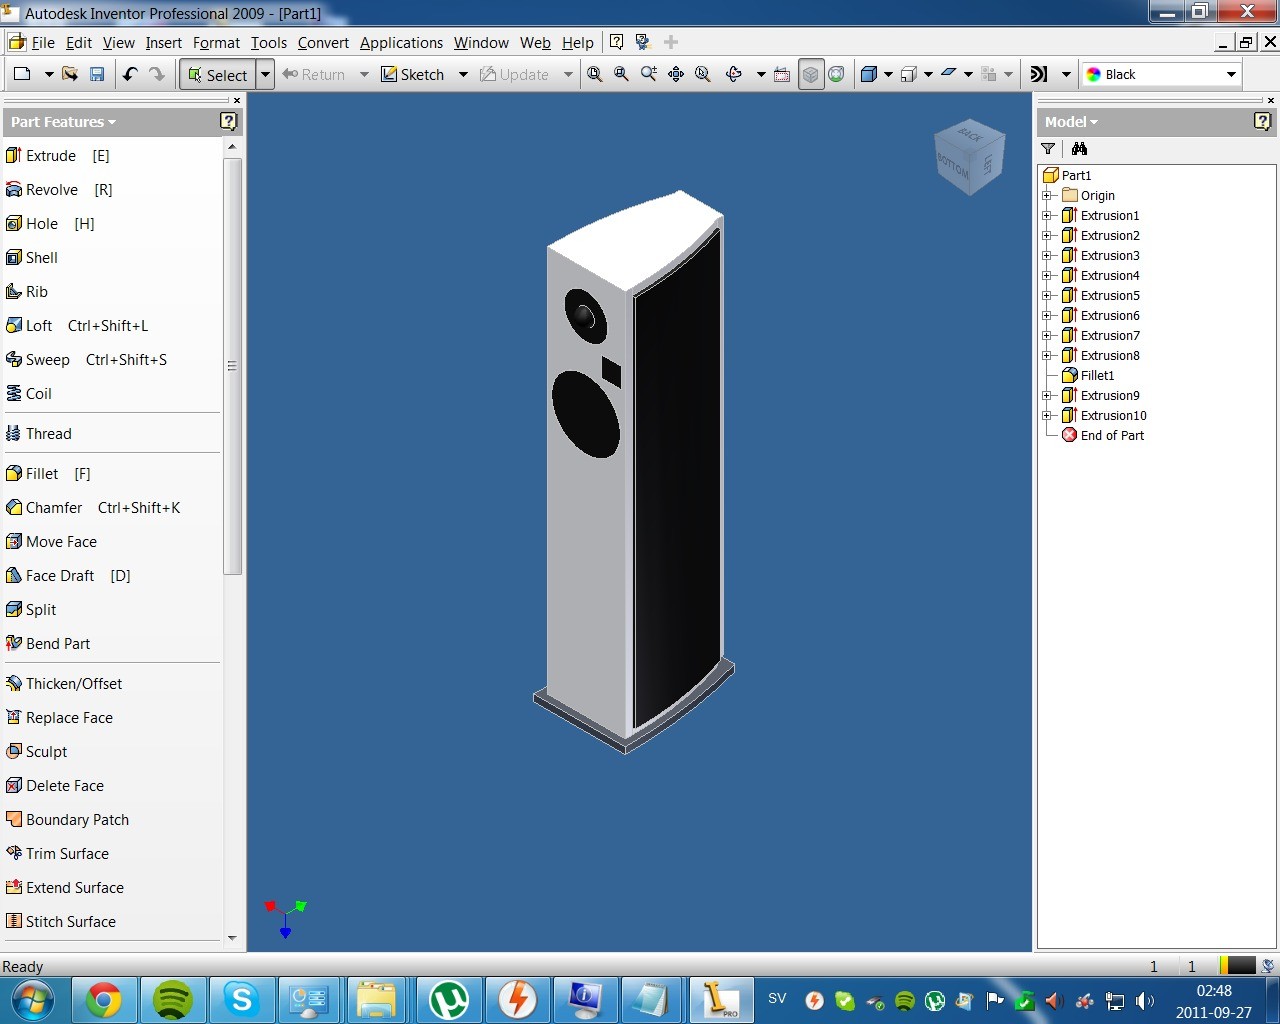Open the Applications menu

tap(401, 43)
